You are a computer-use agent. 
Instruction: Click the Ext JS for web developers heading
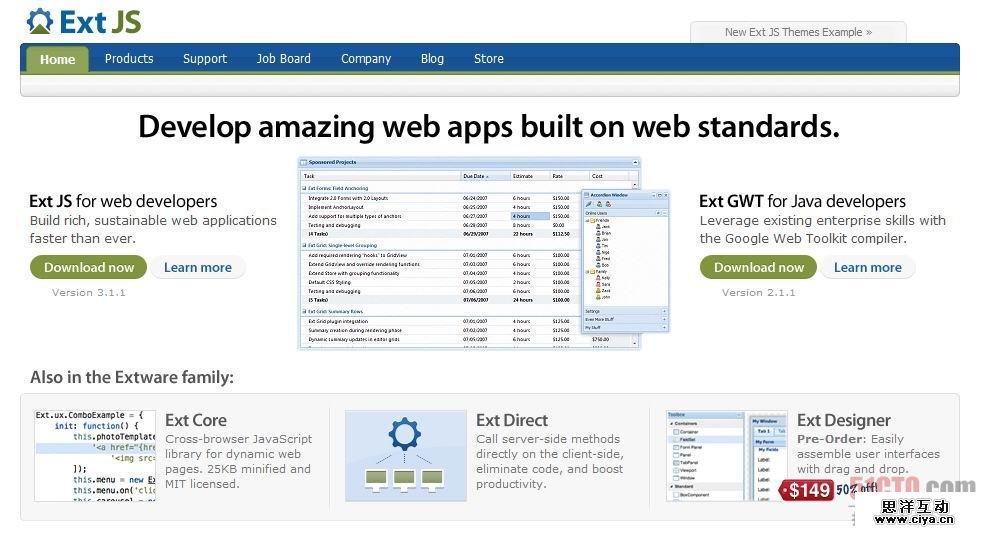[123, 201]
